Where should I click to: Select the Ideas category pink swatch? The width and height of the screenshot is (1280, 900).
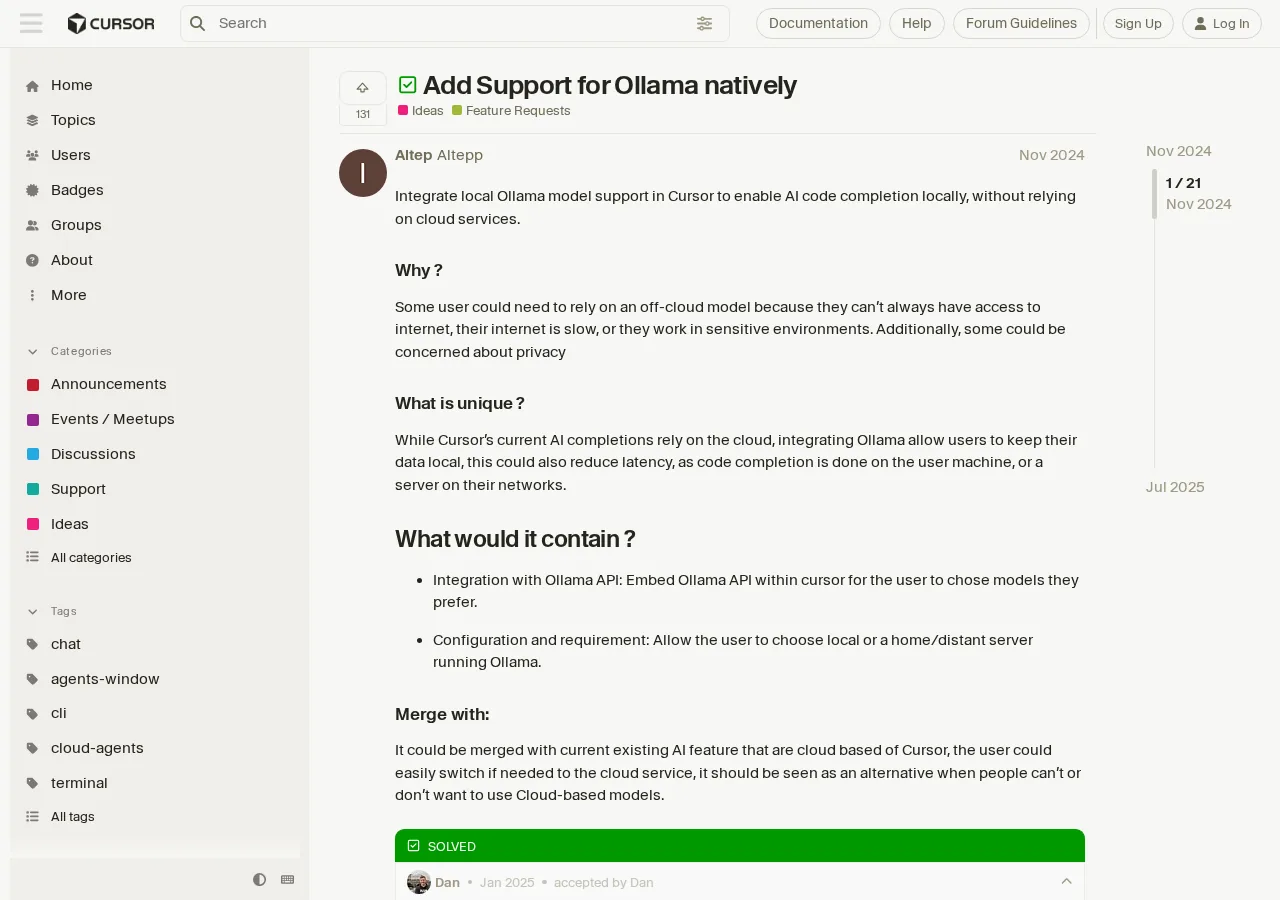[x=33, y=524]
